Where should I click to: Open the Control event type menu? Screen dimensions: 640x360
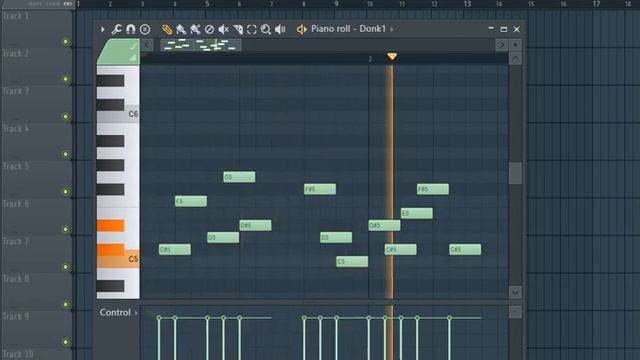click(118, 312)
